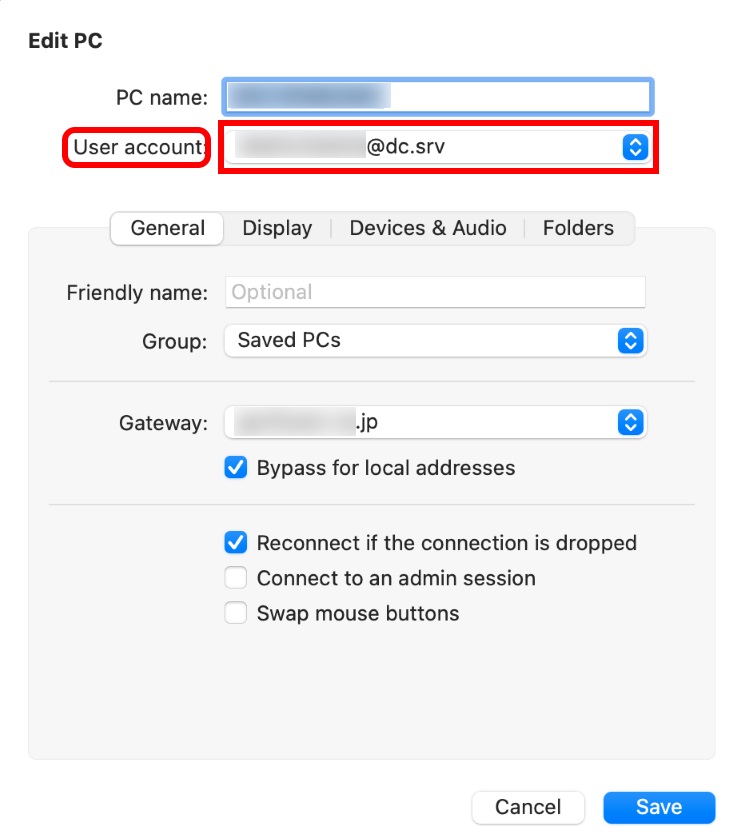Image resolution: width=742 pixels, height=839 pixels.
Task: Select the Folders tab
Action: 578,228
